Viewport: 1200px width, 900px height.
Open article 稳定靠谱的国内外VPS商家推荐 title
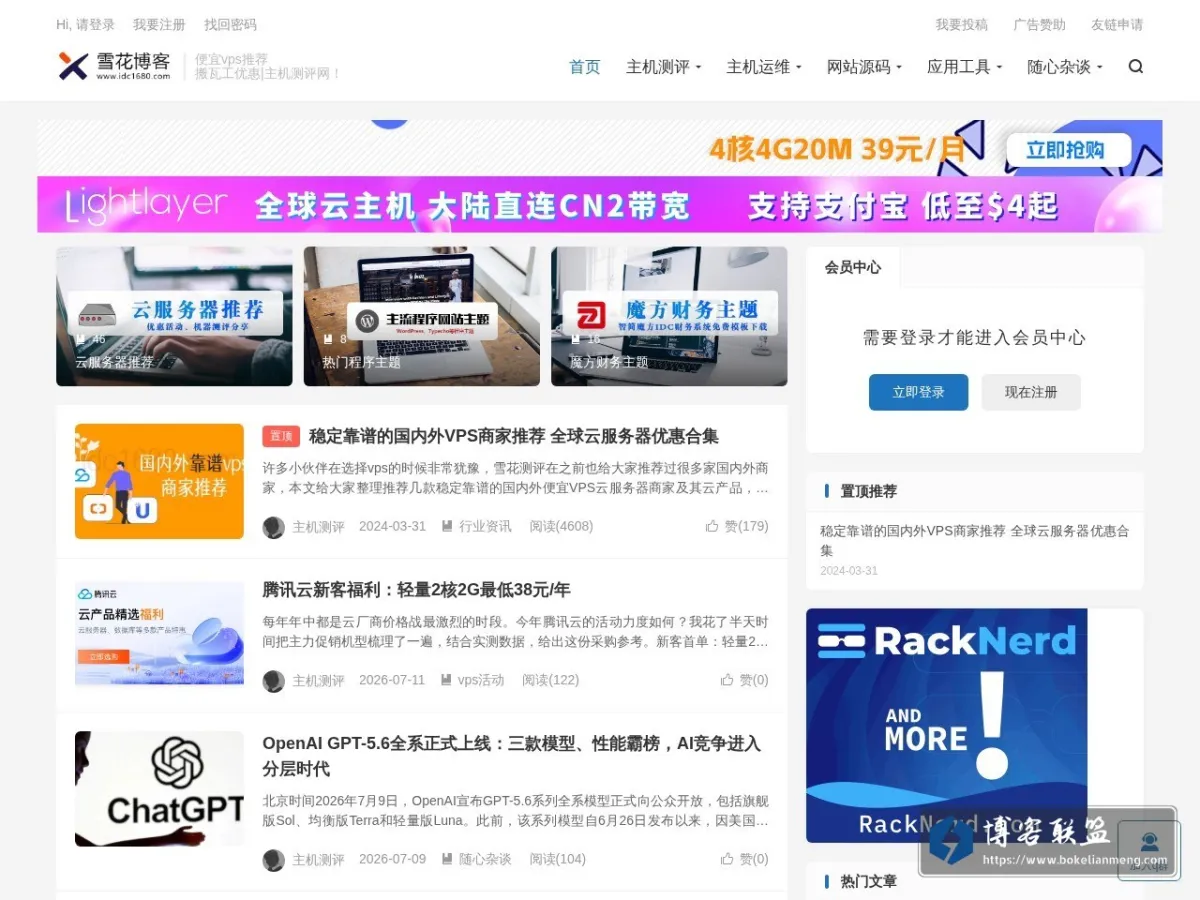pos(514,436)
